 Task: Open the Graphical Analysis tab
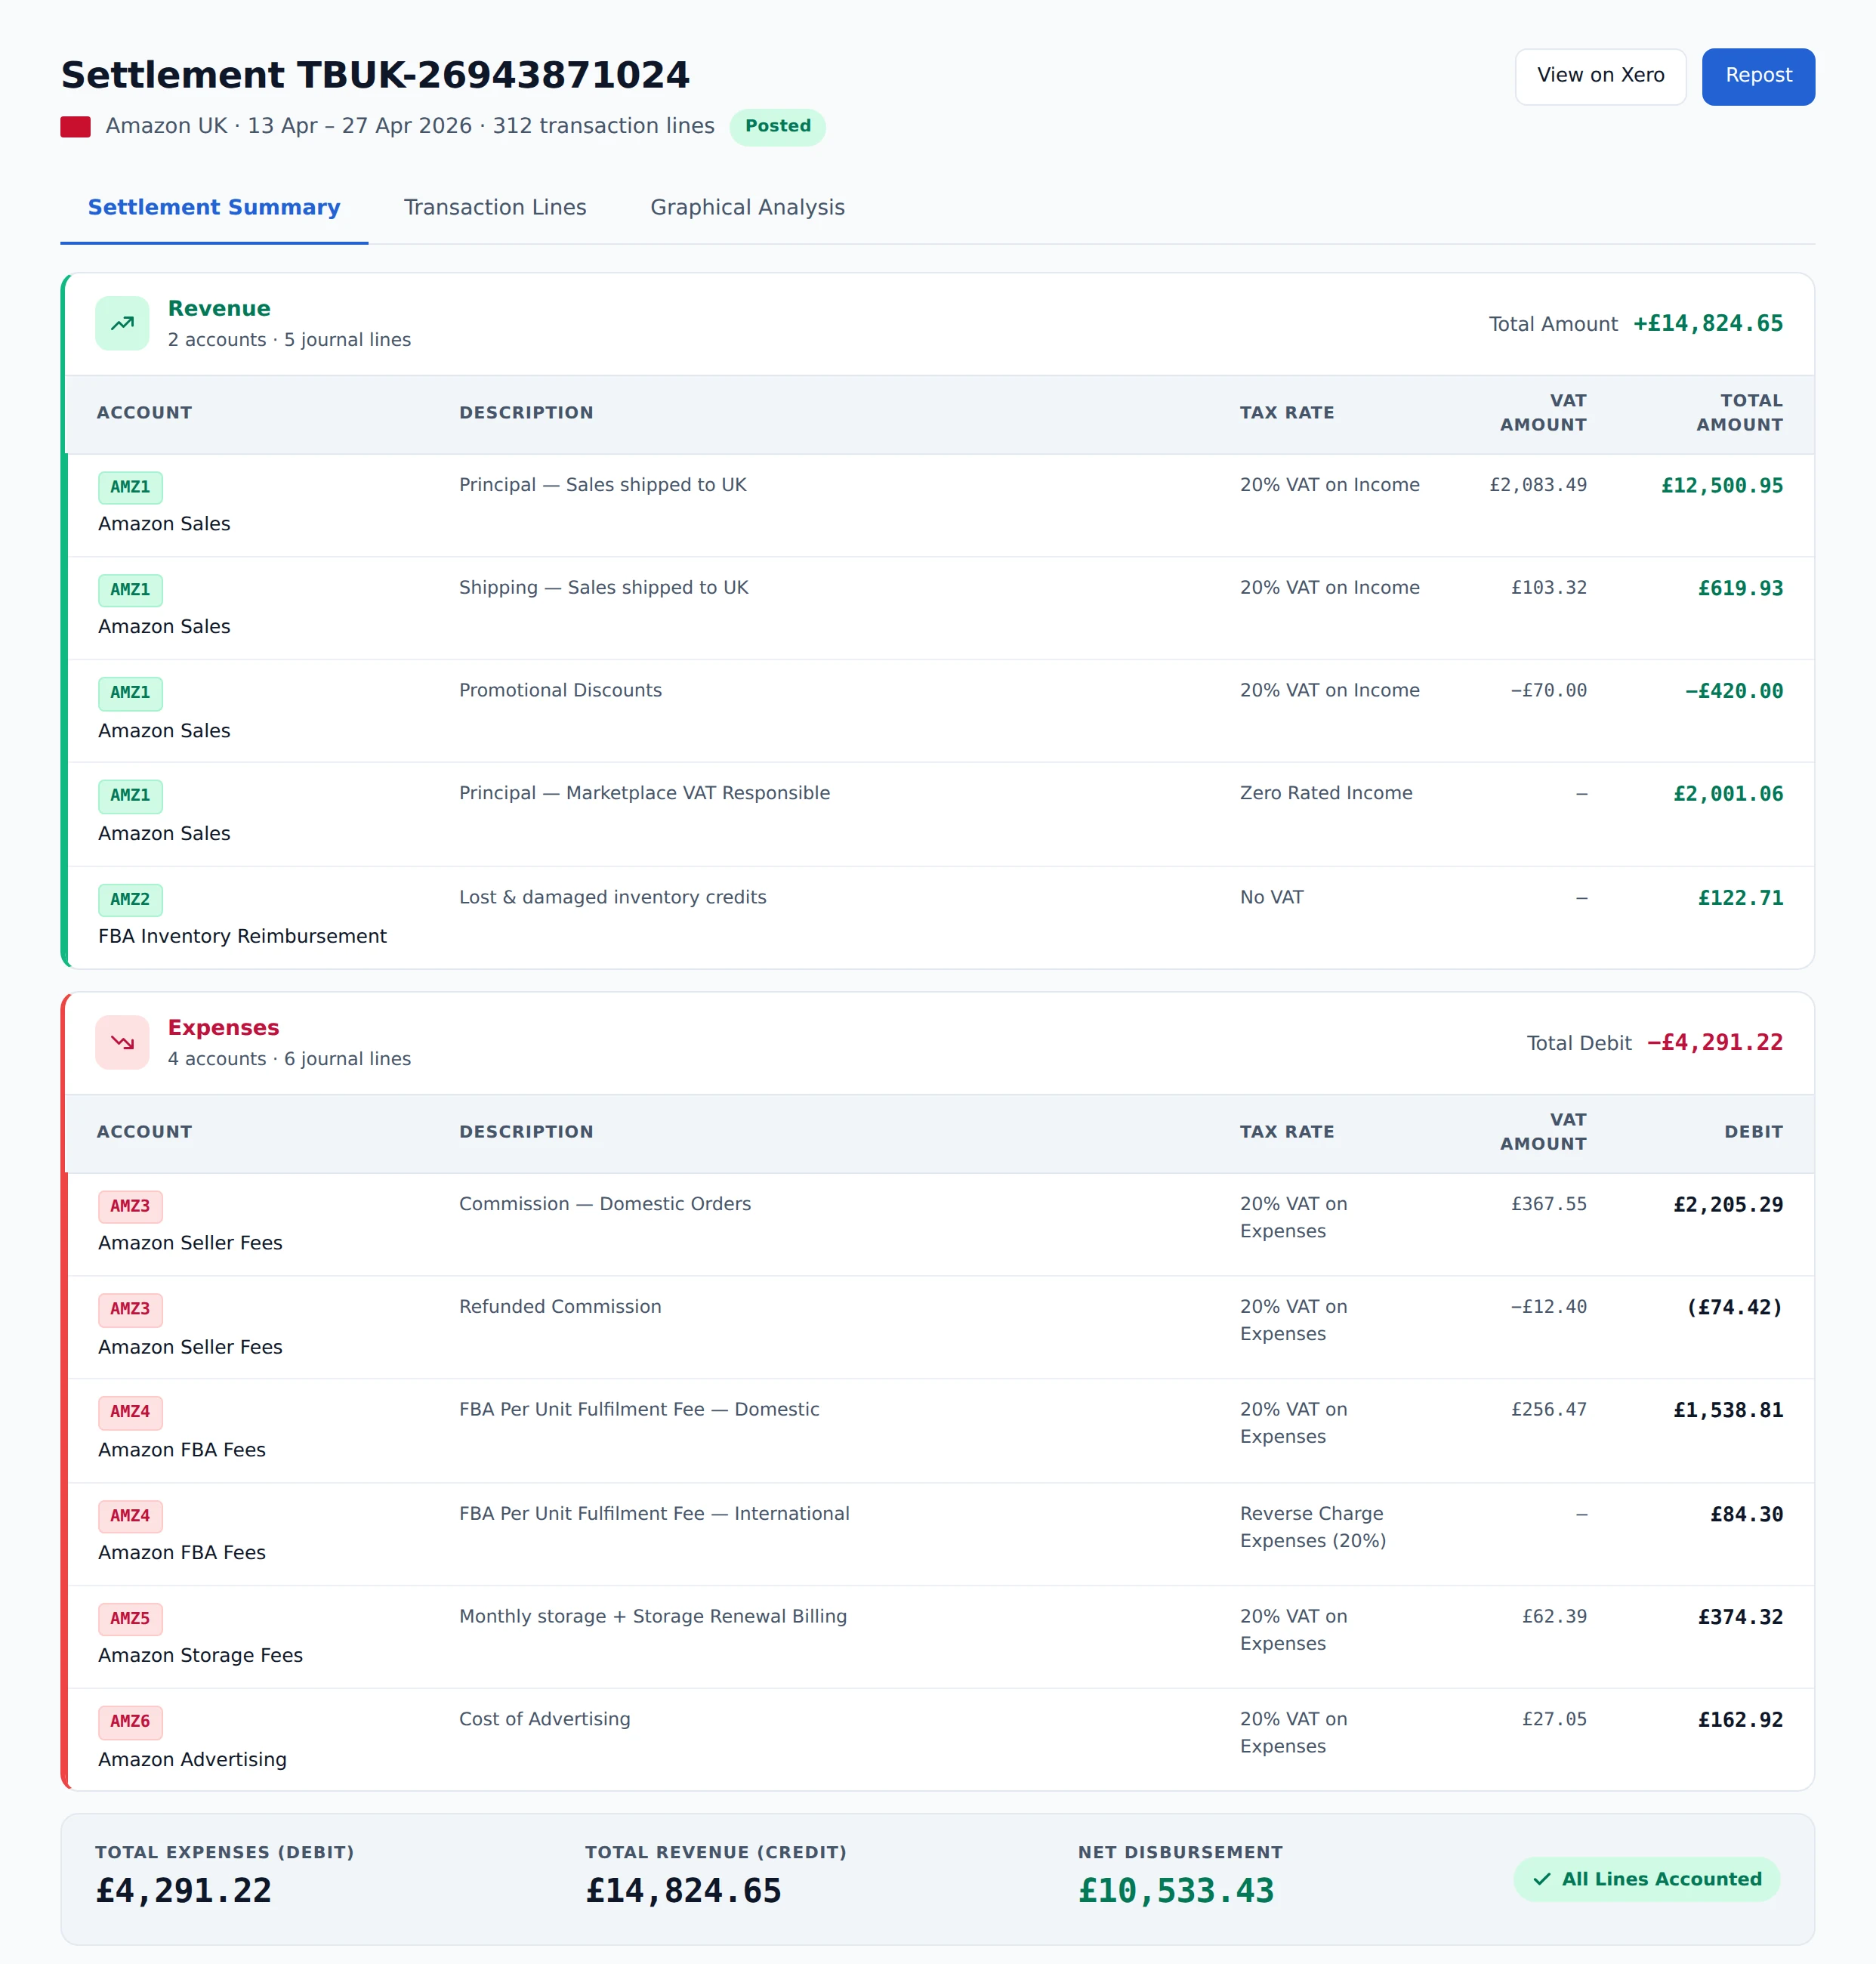tap(747, 207)
